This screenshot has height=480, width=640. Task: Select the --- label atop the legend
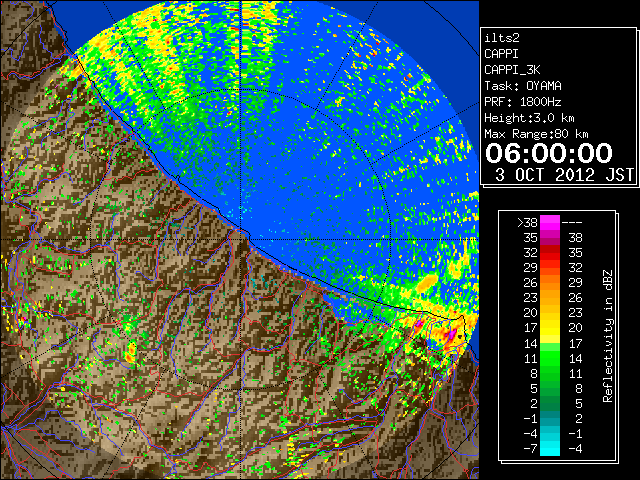tap(572, 222)
